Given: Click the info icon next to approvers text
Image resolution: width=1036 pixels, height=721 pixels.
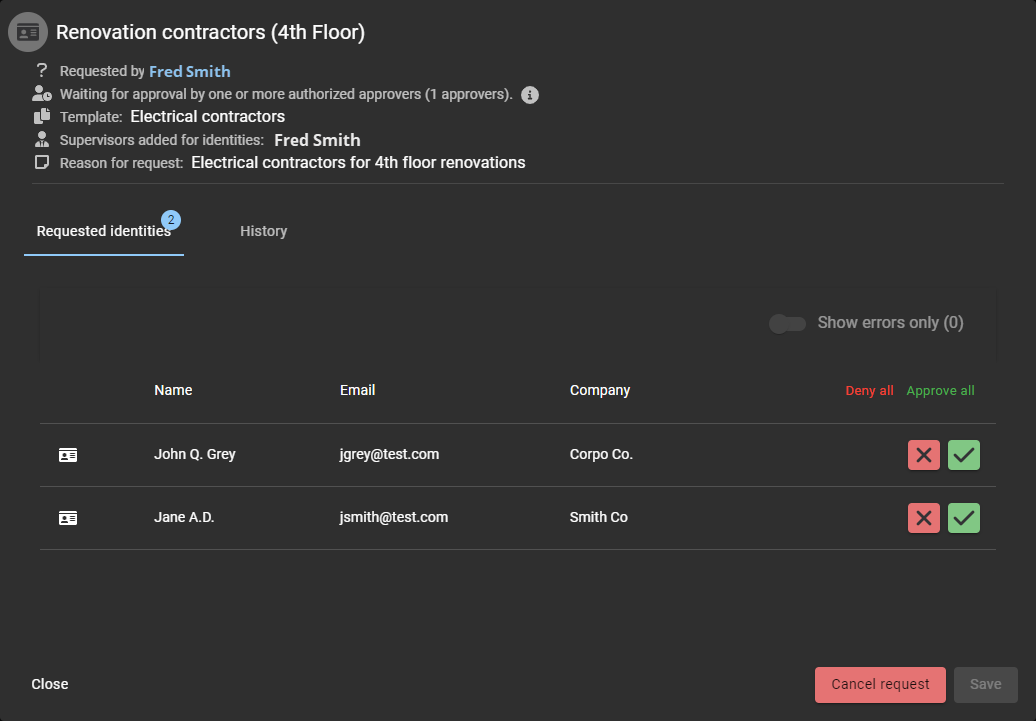Looking at the screenshot, I should (x=531, y=95).
